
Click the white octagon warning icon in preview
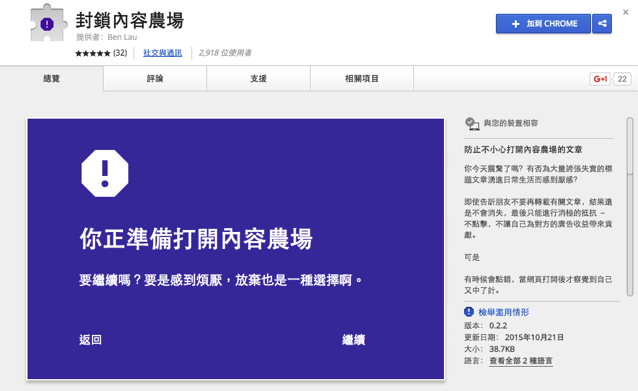coord(105,173)
